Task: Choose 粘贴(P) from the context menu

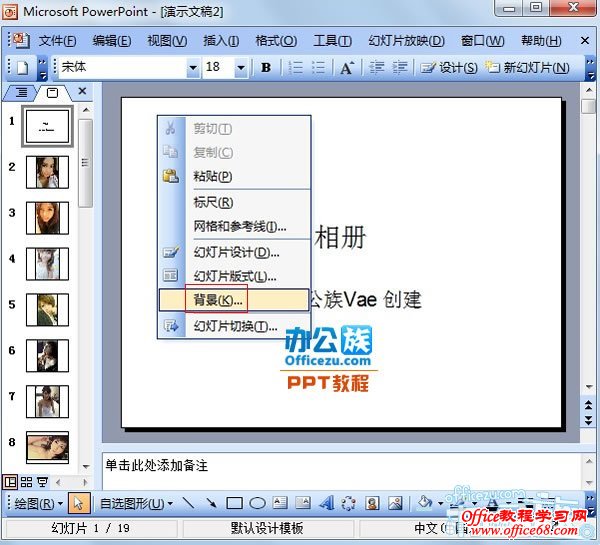Action: click(x=234, y=176)
